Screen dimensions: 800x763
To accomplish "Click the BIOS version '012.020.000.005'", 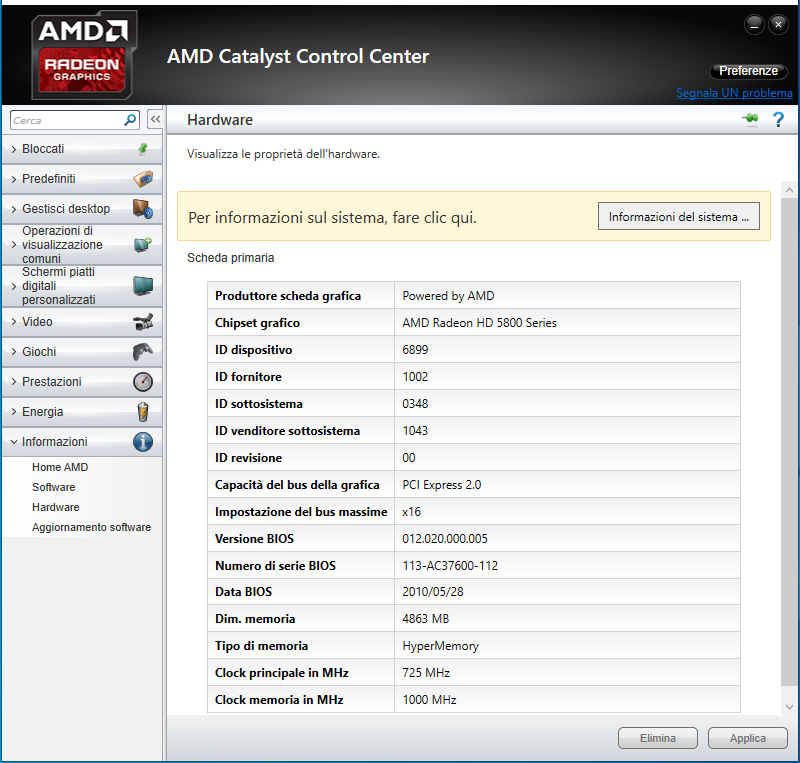I will pos(445,538).
